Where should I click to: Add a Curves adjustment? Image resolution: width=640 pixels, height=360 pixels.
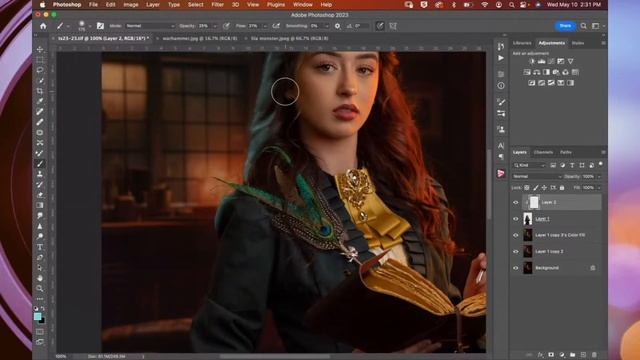coord(551,61)
